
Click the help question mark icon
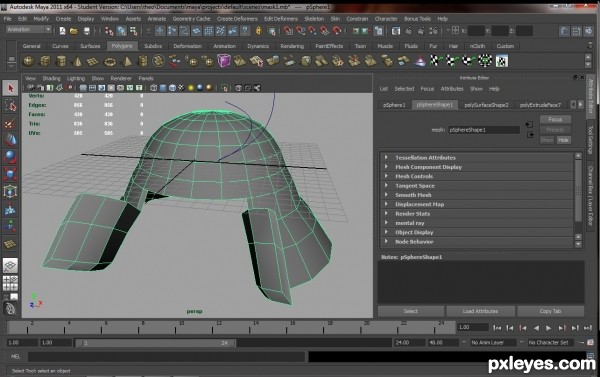click(245, 31)
